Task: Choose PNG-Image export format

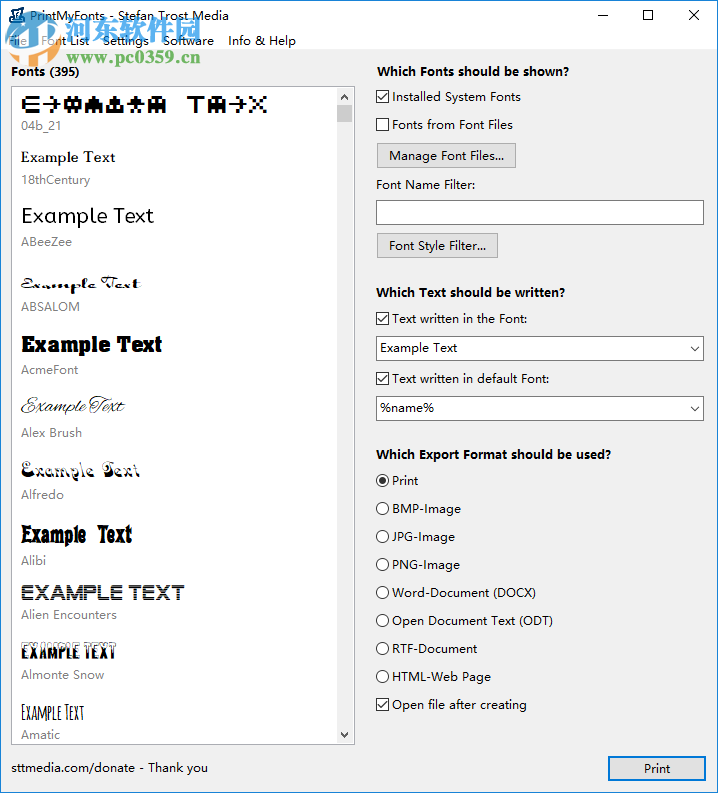Action: (x=383, y=565)
